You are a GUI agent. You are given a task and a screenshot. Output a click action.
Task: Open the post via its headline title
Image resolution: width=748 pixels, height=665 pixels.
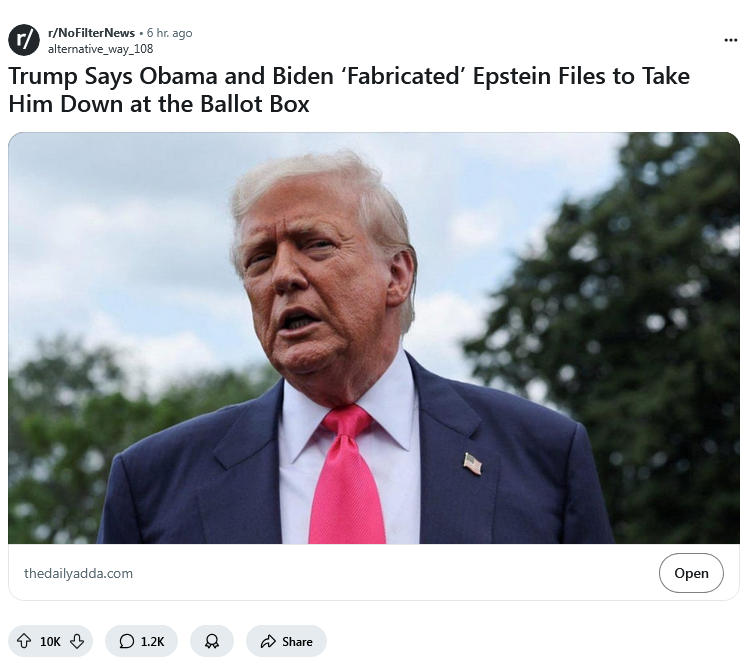(349, 90)
